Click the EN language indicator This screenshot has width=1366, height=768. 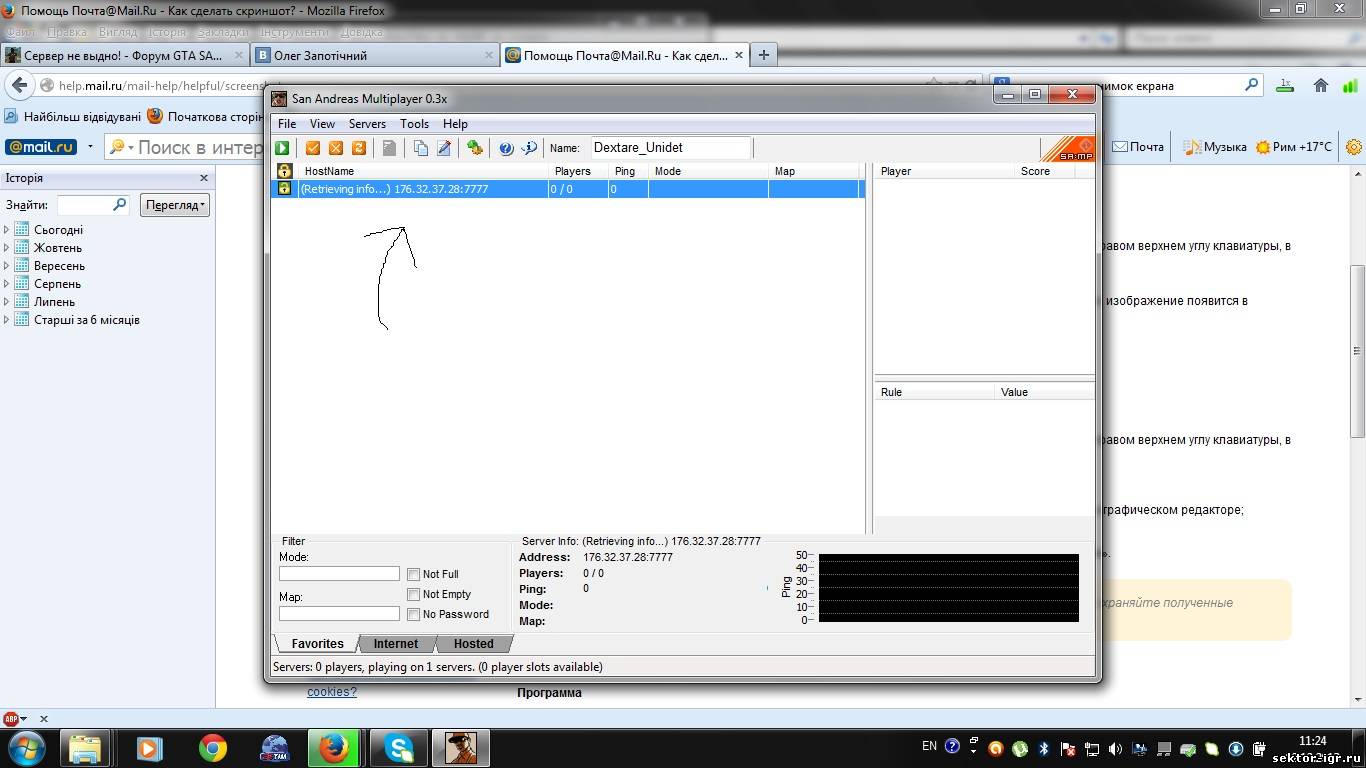point(929,746)
